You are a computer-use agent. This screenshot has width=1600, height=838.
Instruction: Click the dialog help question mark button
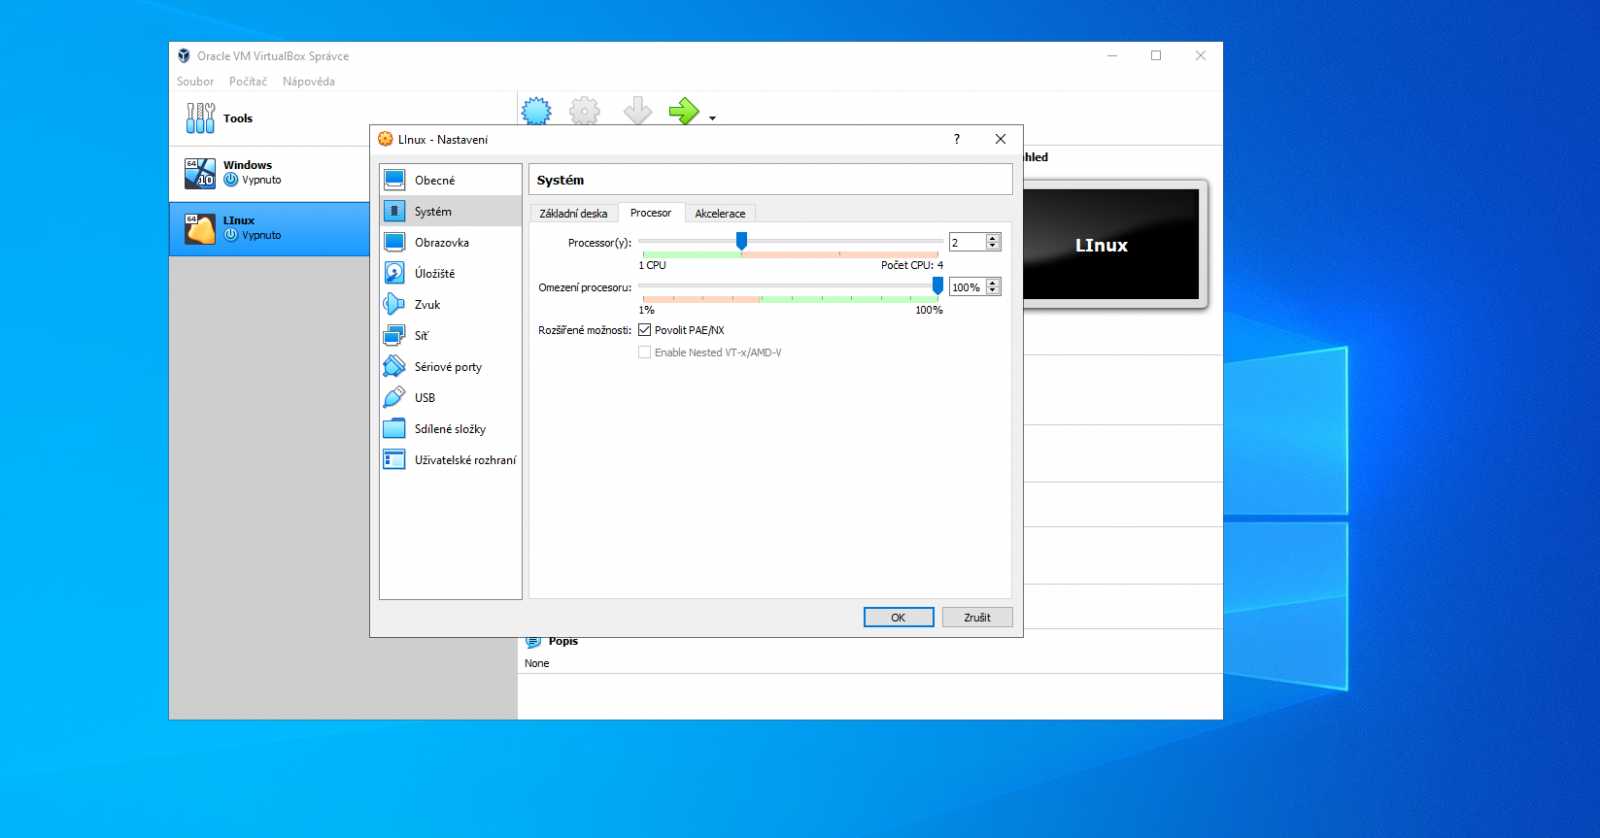pos(957,139)
